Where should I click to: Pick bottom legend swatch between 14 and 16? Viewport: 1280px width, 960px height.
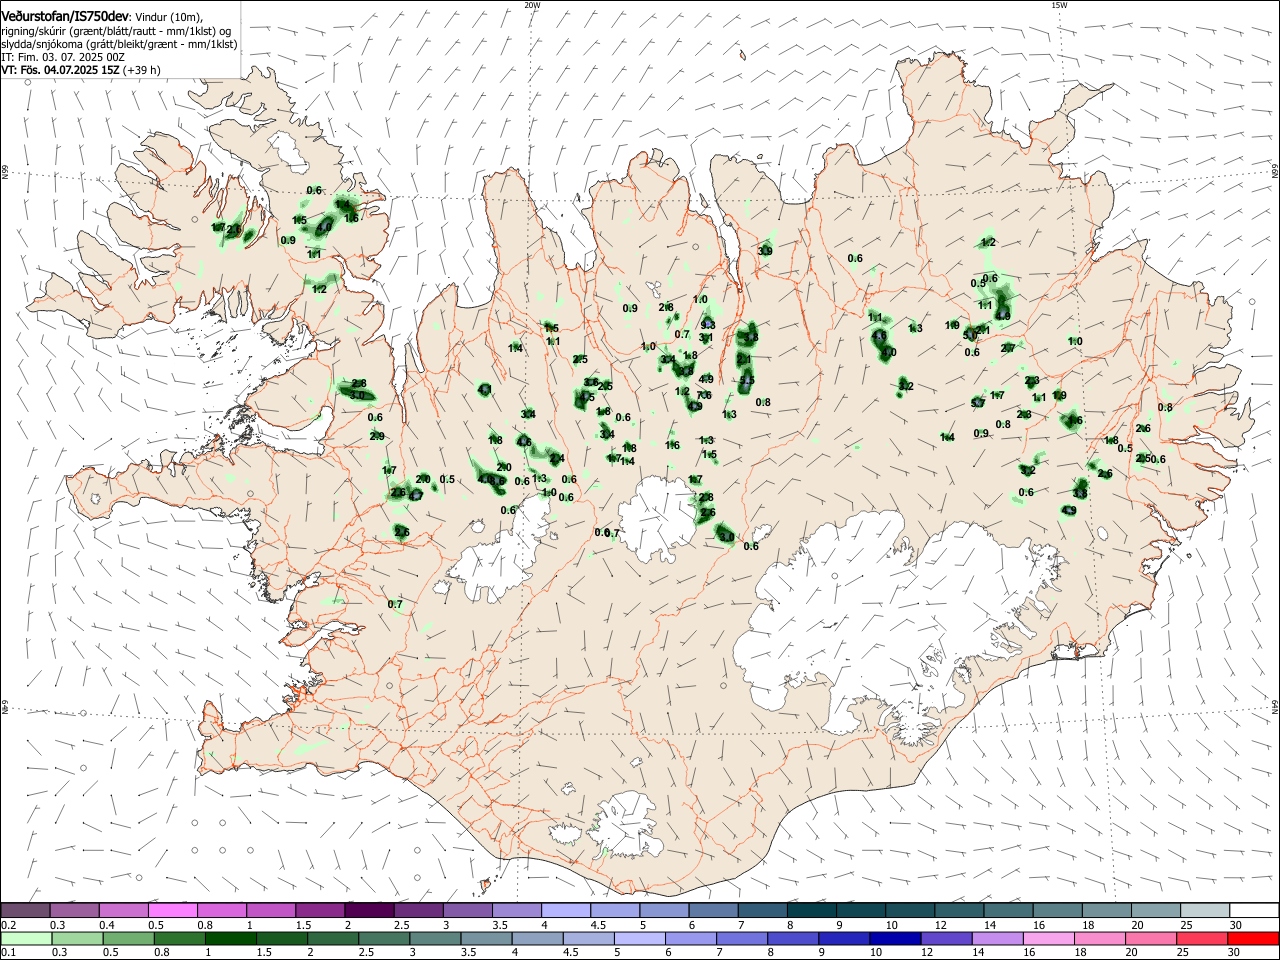pos(998,938)
